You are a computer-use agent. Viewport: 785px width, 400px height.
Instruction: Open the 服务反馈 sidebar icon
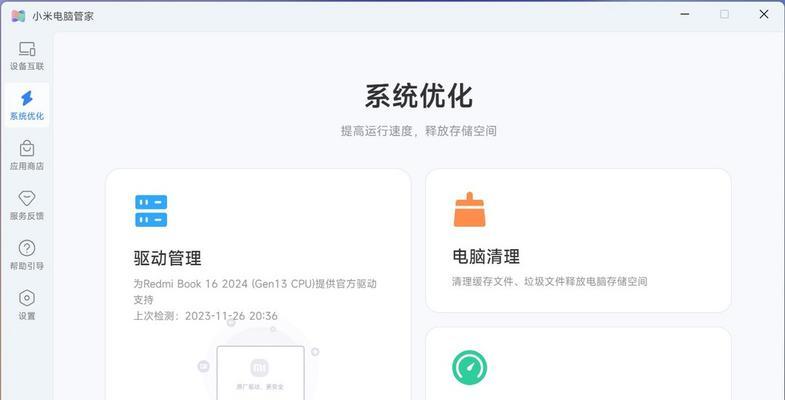(x=27, y=198)
